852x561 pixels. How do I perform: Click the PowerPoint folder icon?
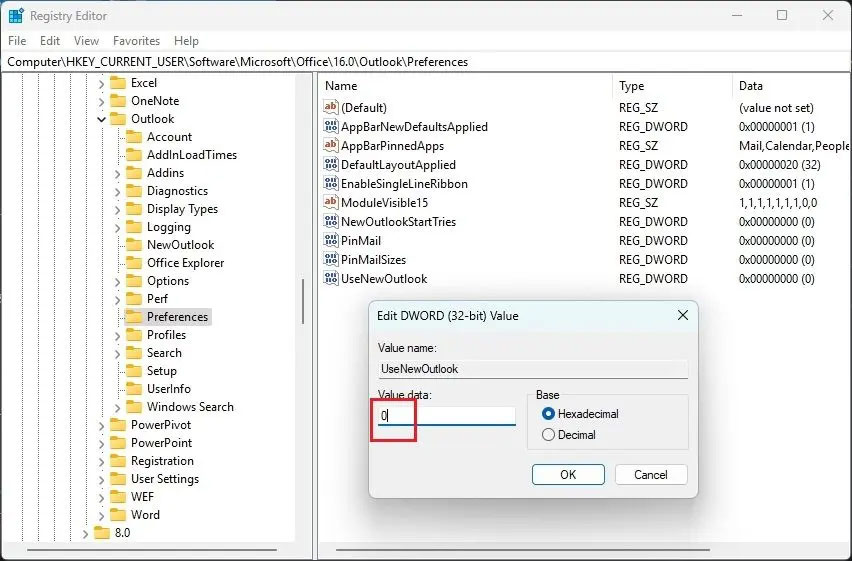coord(117,442)
